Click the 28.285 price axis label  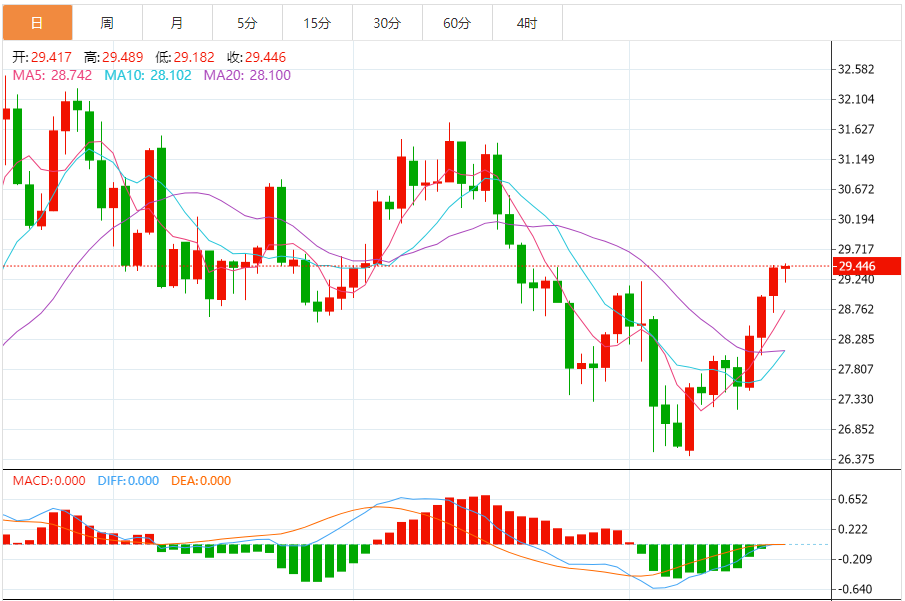pyautogui.click(x=856, y=339)
